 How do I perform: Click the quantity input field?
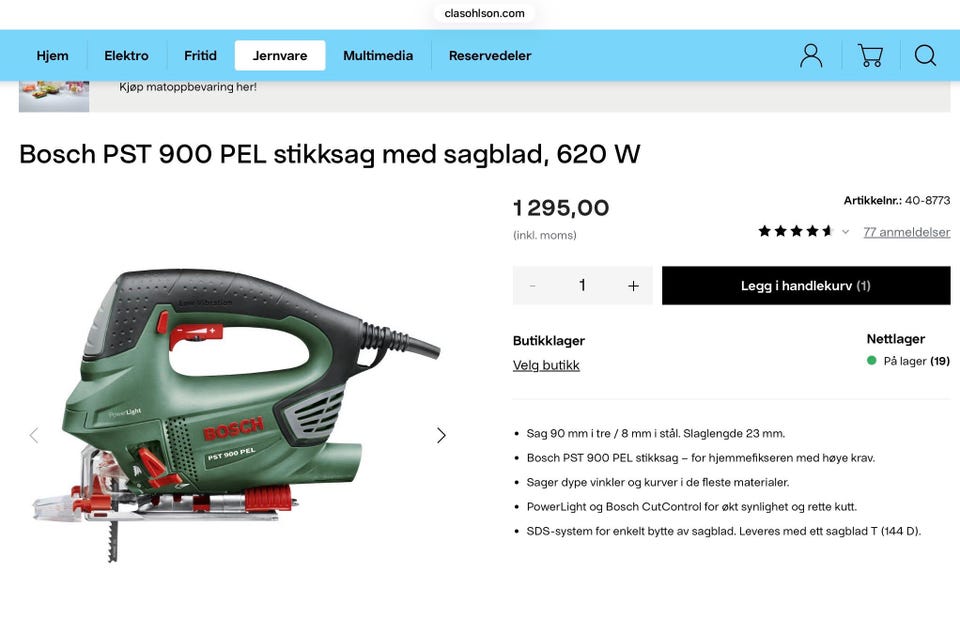[x=582, y=285]
